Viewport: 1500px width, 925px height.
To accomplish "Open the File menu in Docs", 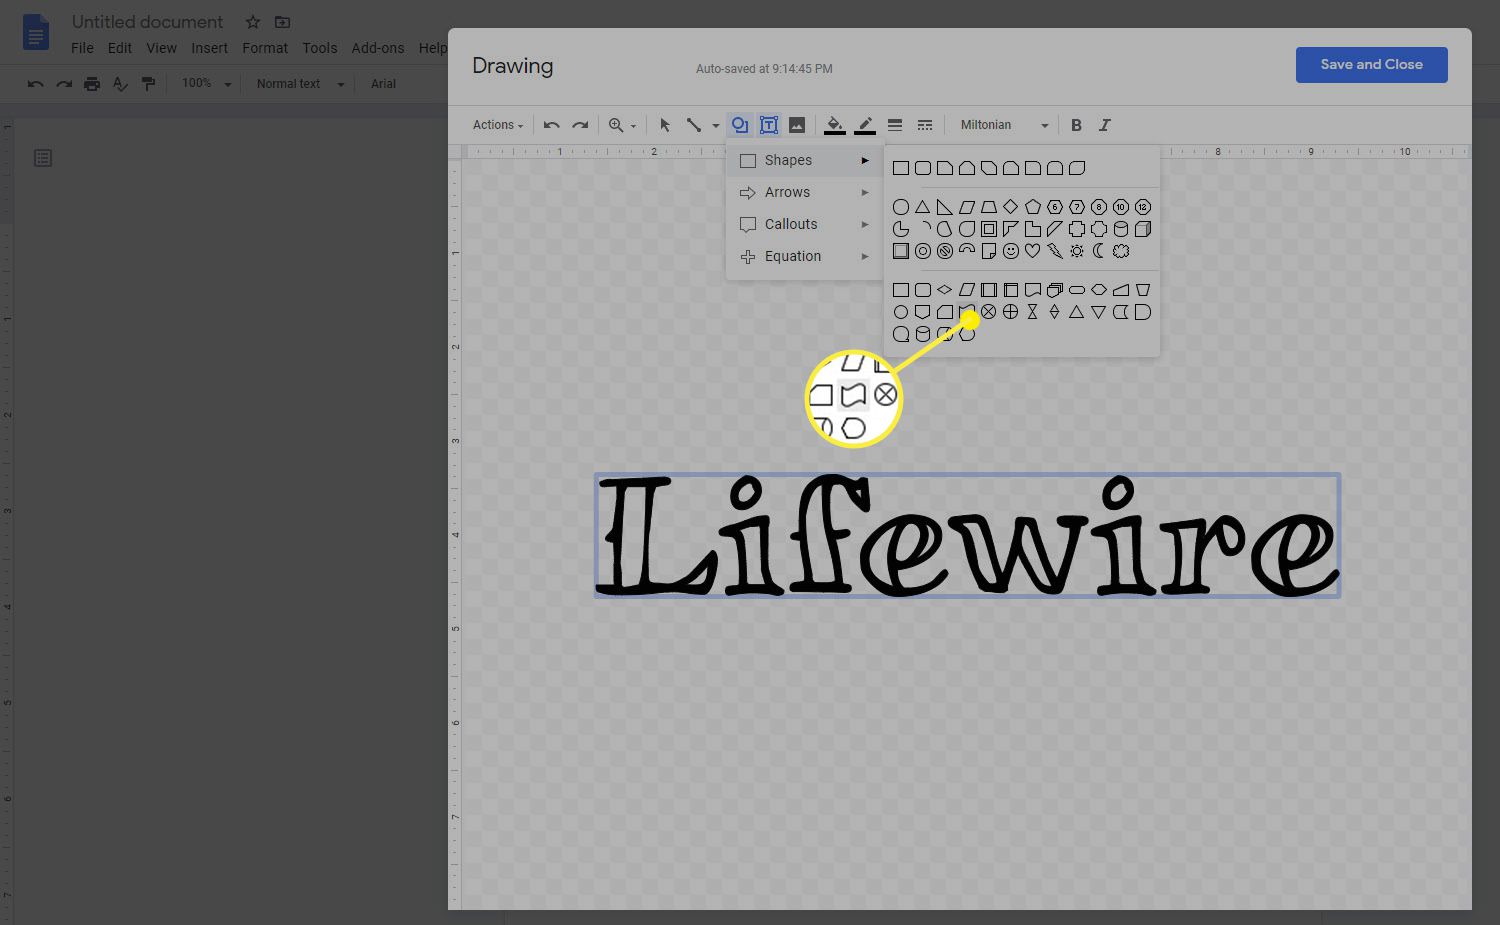I will (x=82, y=48).
